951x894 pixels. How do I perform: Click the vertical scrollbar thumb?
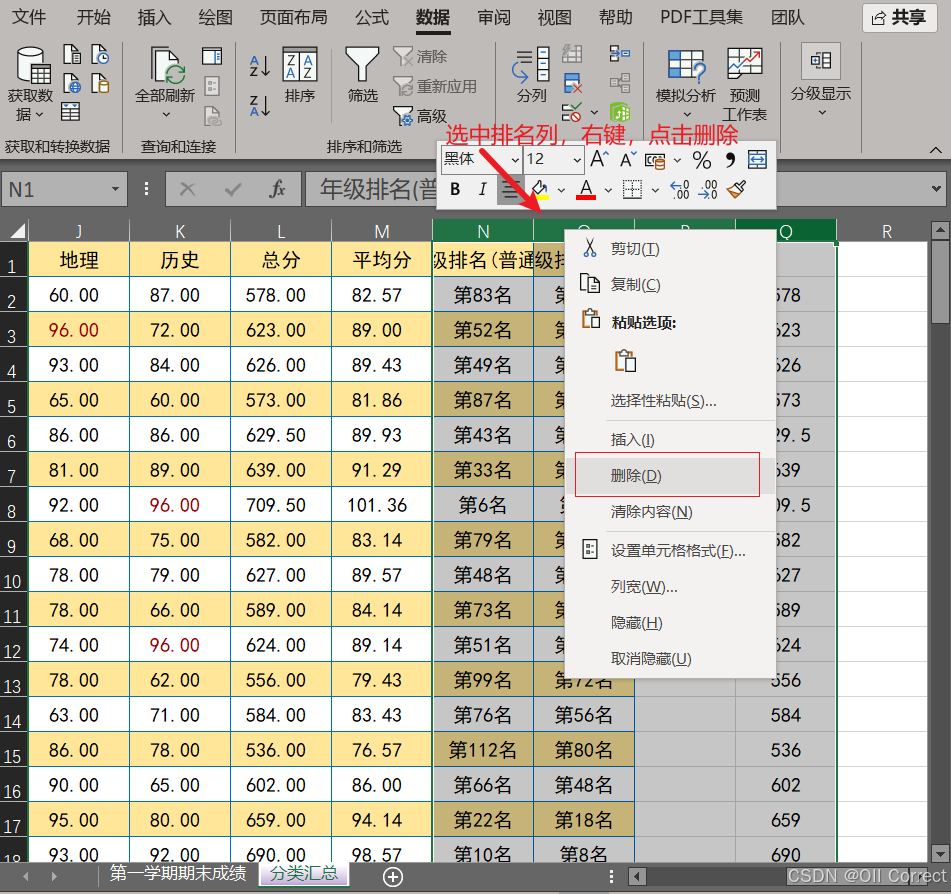[939, 282]
